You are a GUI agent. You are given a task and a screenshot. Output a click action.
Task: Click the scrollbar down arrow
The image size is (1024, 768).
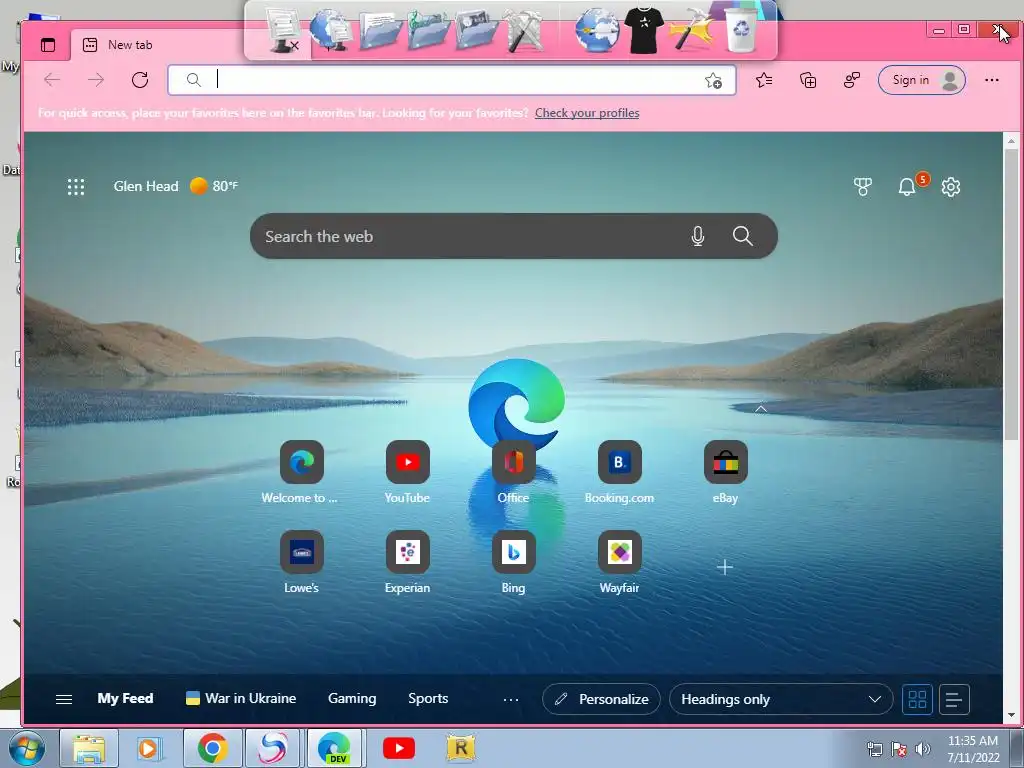[1011, 715]
